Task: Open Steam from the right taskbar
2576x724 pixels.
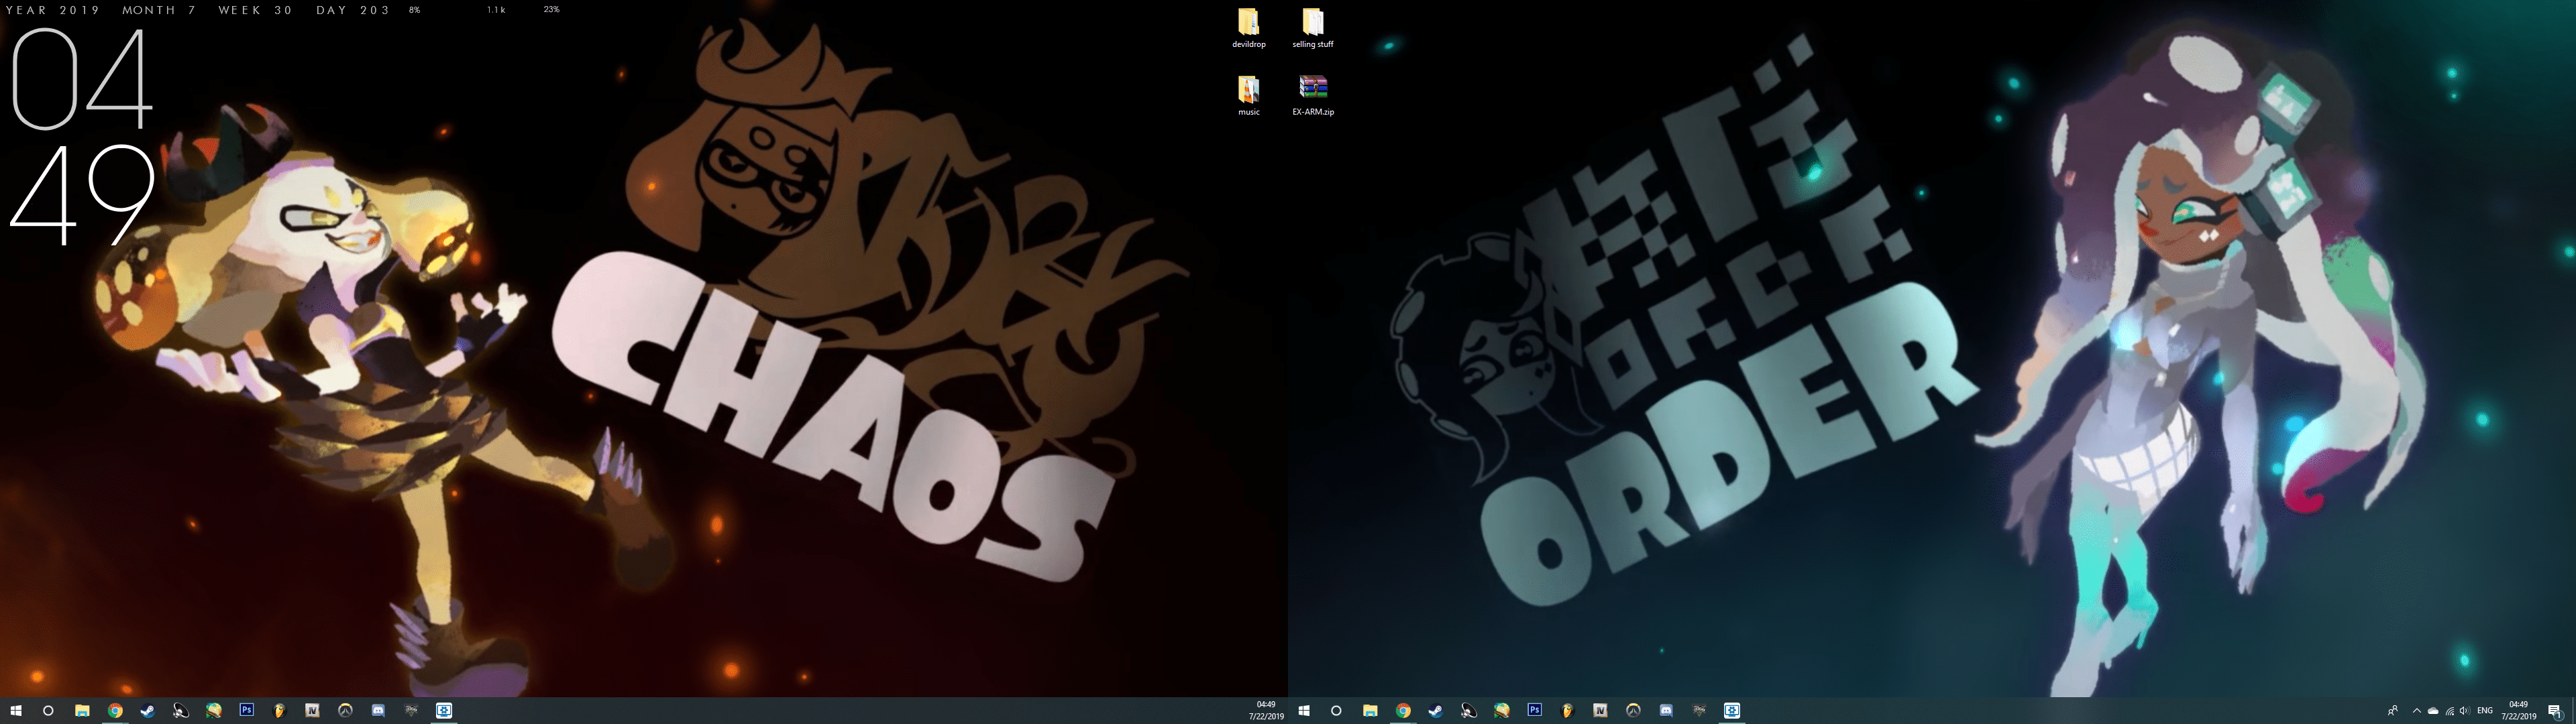Action: (1436, 711)
